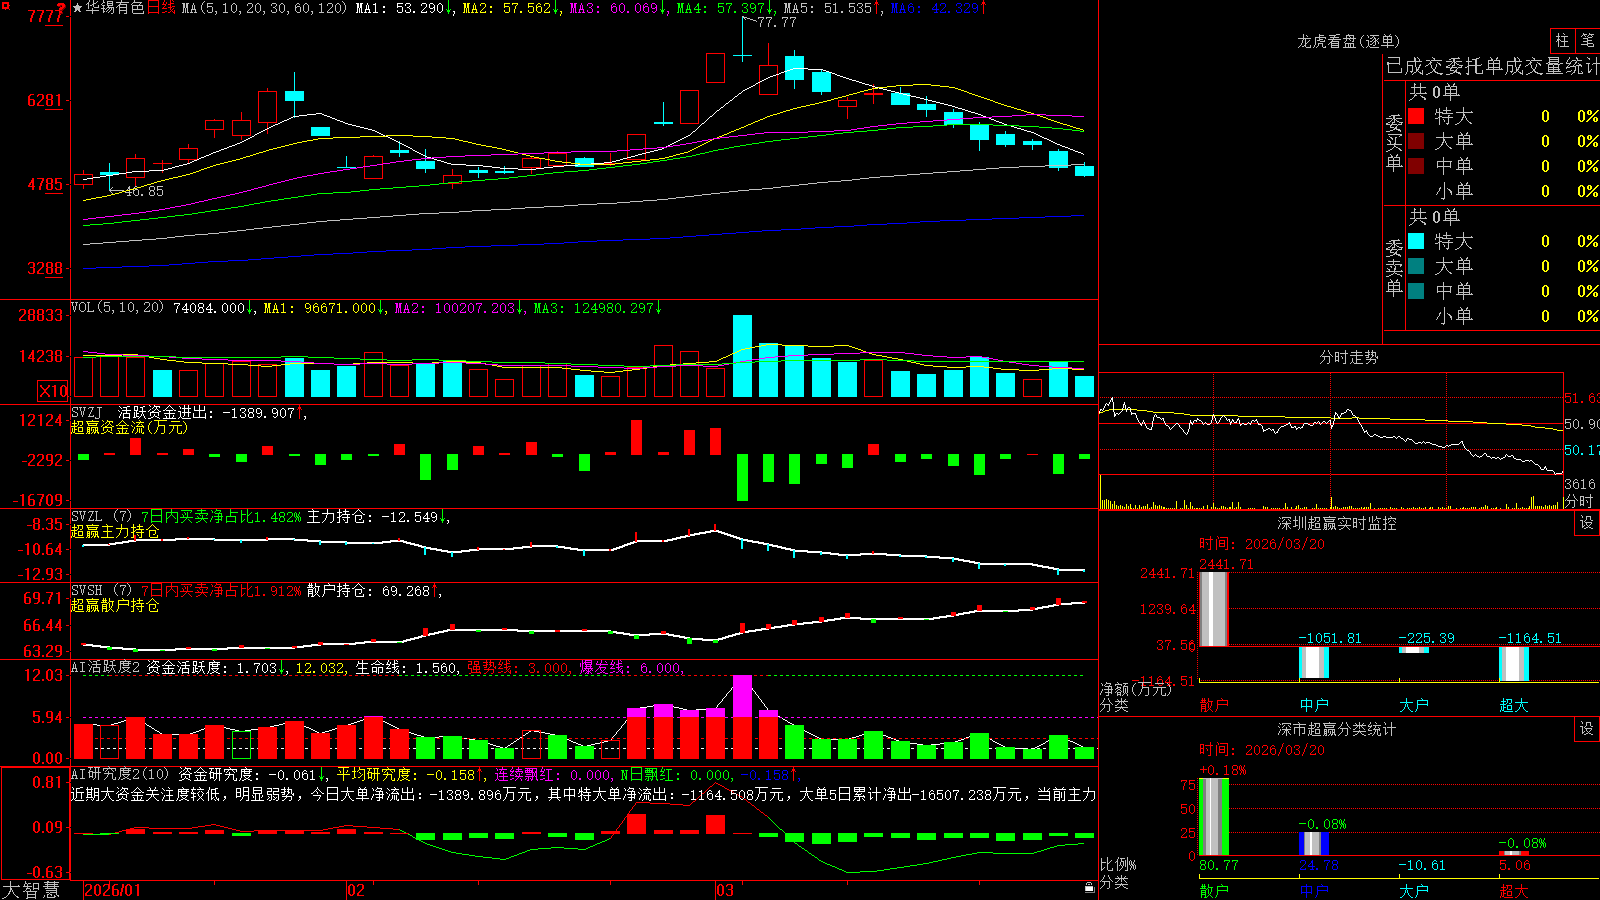Select the 笔 display mode button
Image resolution: width=1600 pixels, height=900 pixels.
pos(1588,40)
